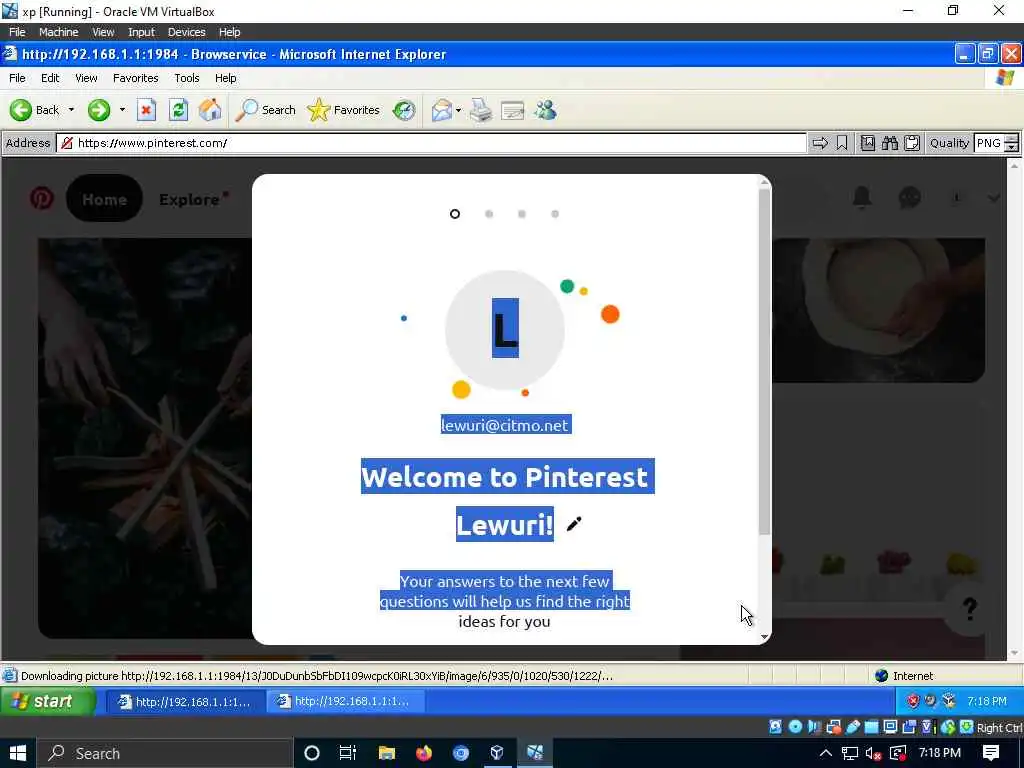This screenshot has width=1024, height=768.
Task: Open Windows 10 Task View button
Action: [347, 753]
